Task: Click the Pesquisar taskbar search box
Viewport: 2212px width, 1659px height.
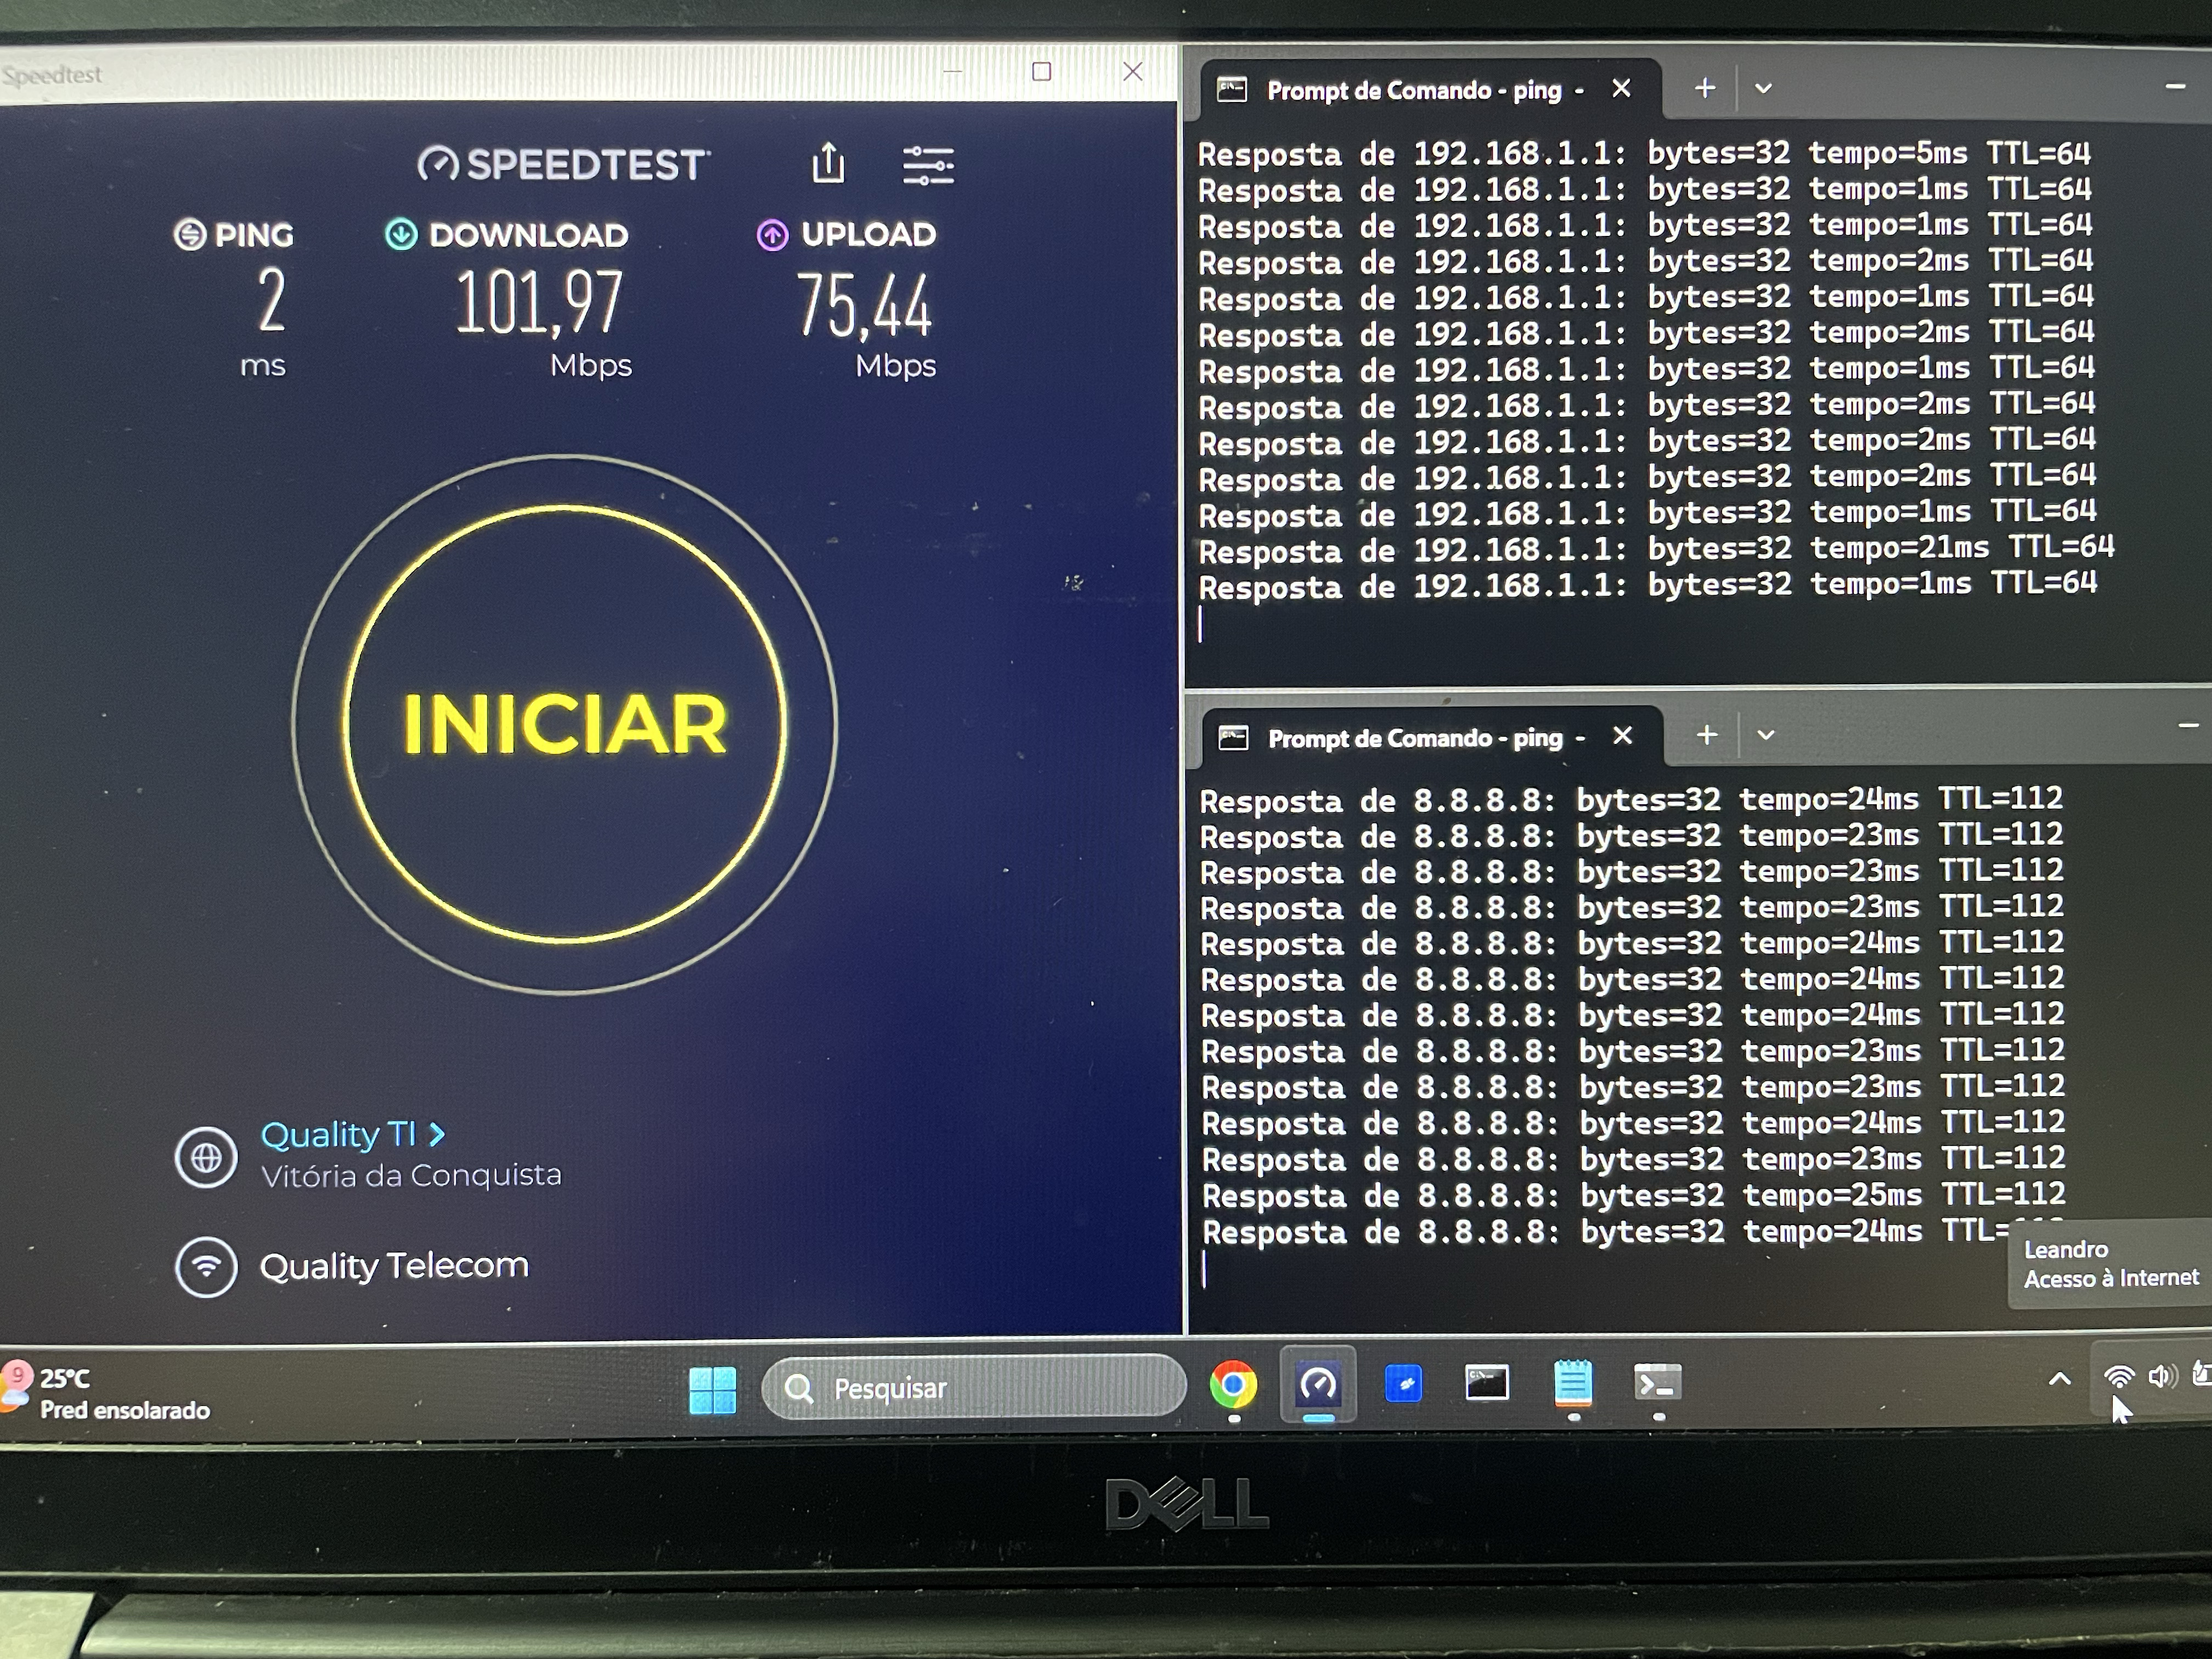Action: click(x=974, y=1388)
